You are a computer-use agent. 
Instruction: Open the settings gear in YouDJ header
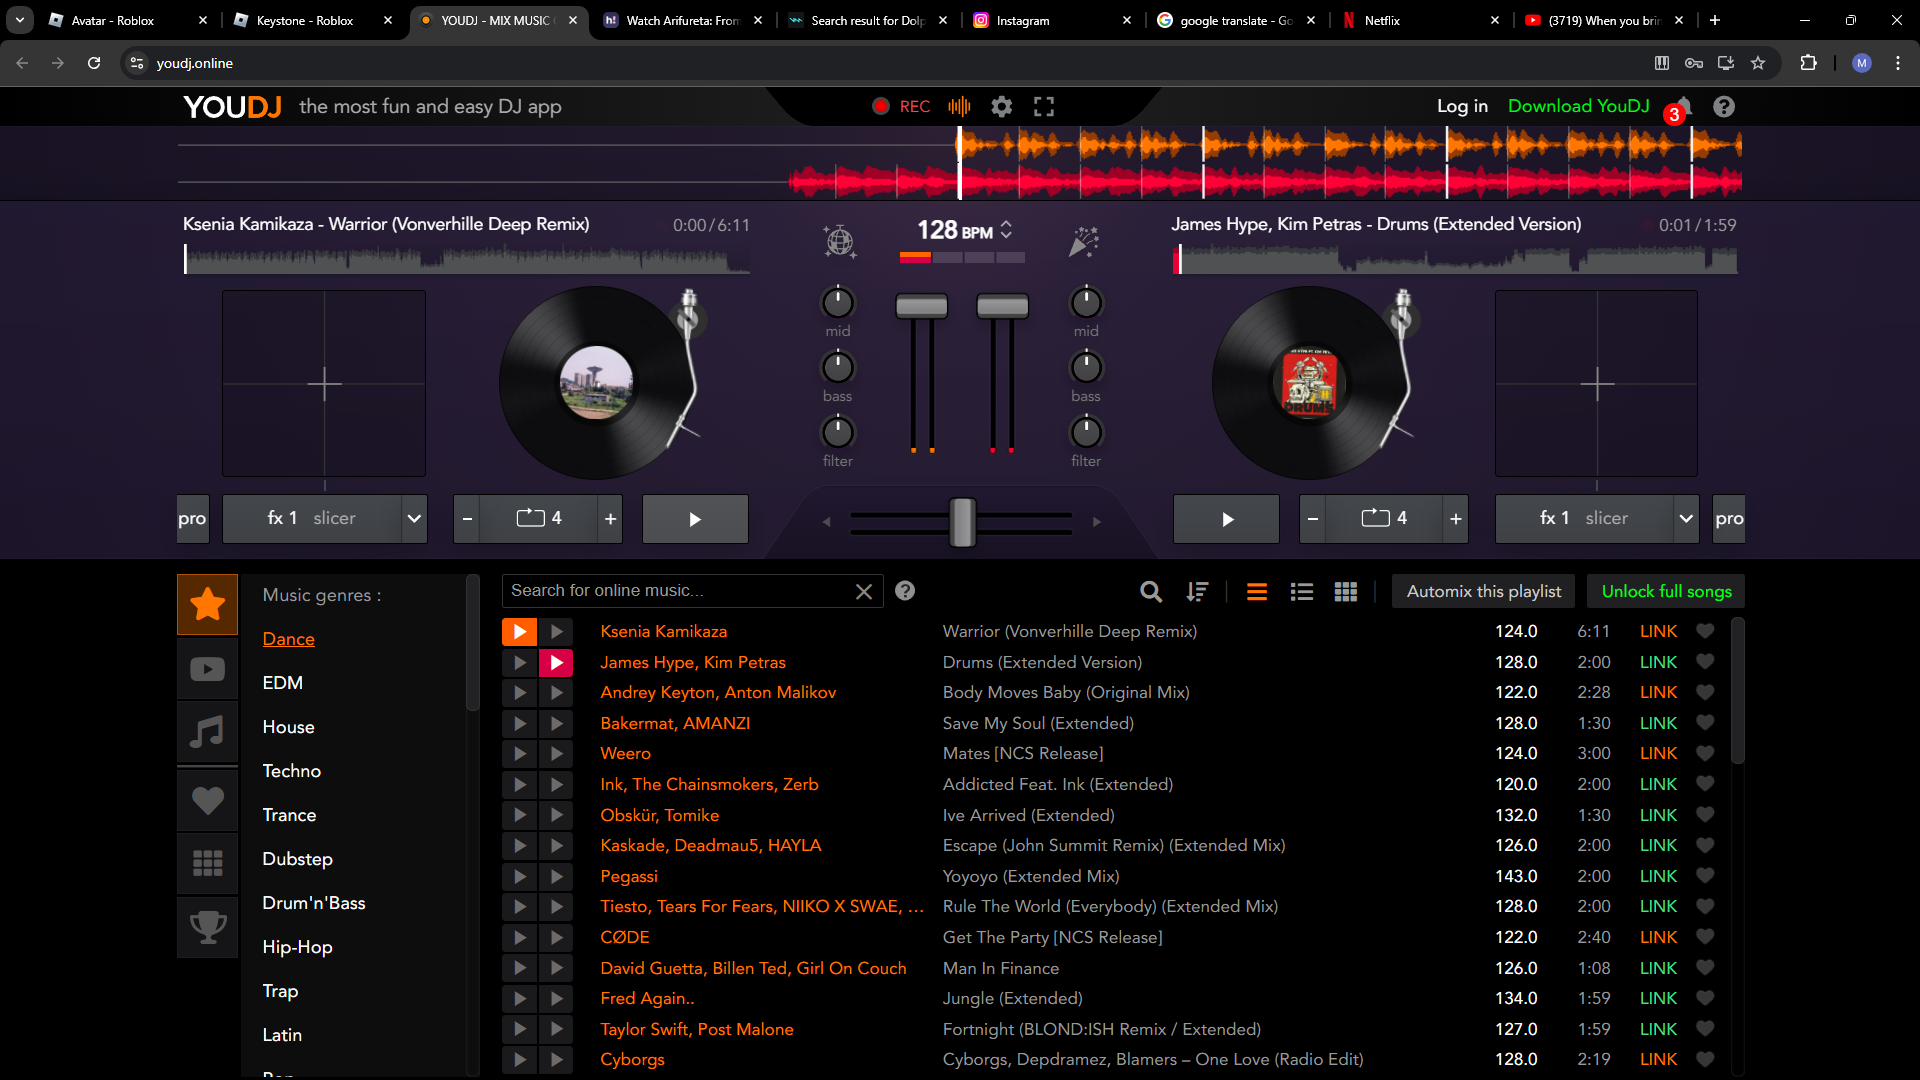click(1001, 107)
